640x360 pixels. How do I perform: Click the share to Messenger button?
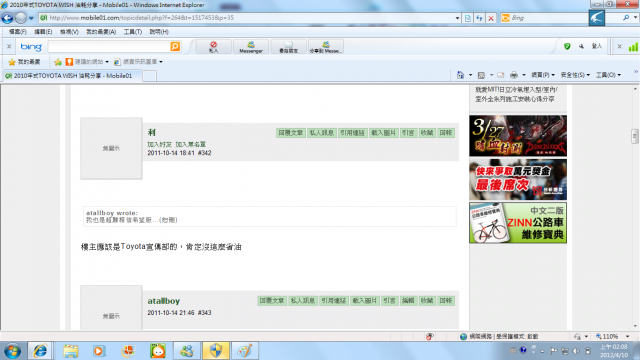pos(326,47)
